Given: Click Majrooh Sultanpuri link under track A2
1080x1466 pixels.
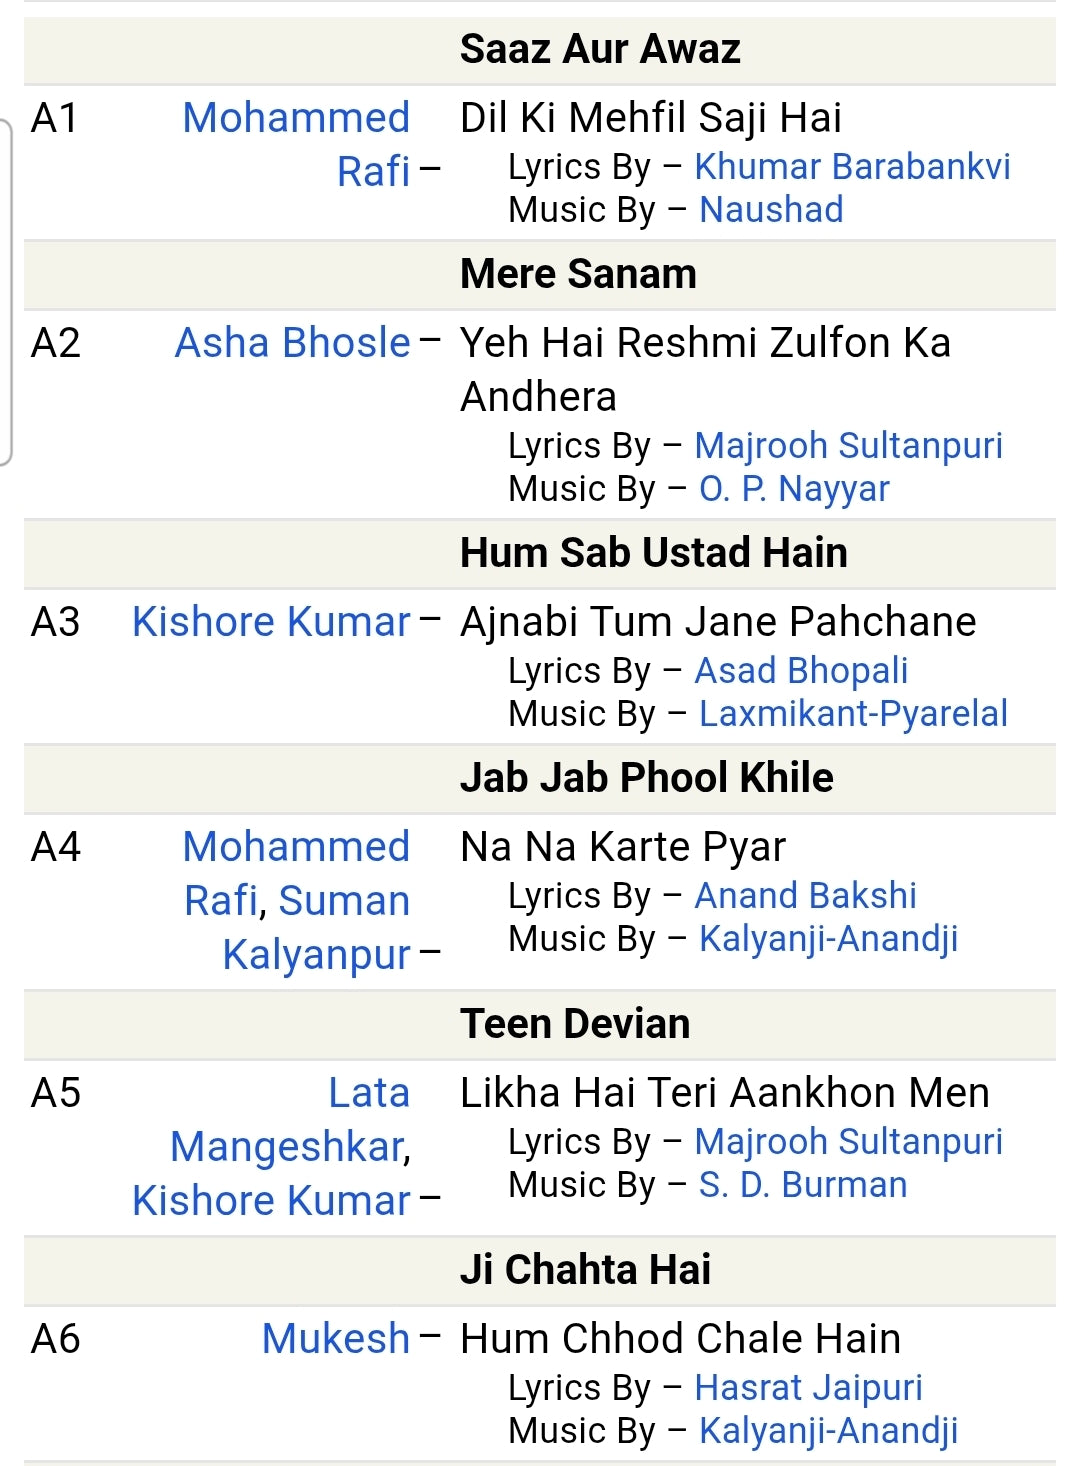Looking at the screenshot, I should 848,446.
